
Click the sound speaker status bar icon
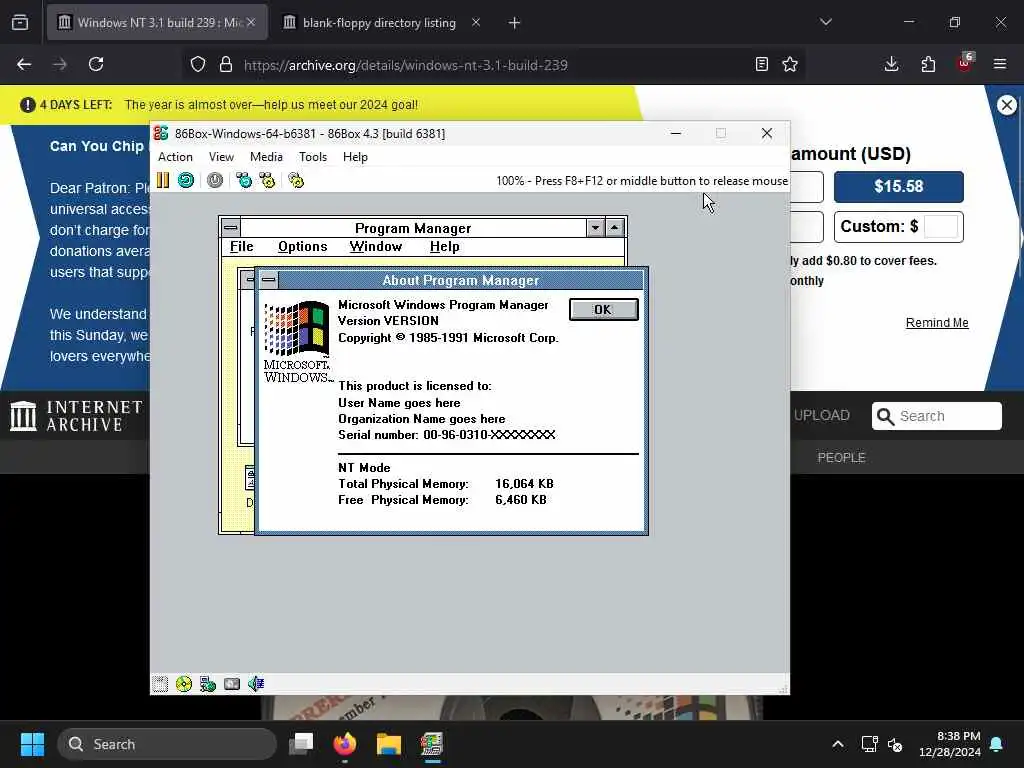point(255,684)
